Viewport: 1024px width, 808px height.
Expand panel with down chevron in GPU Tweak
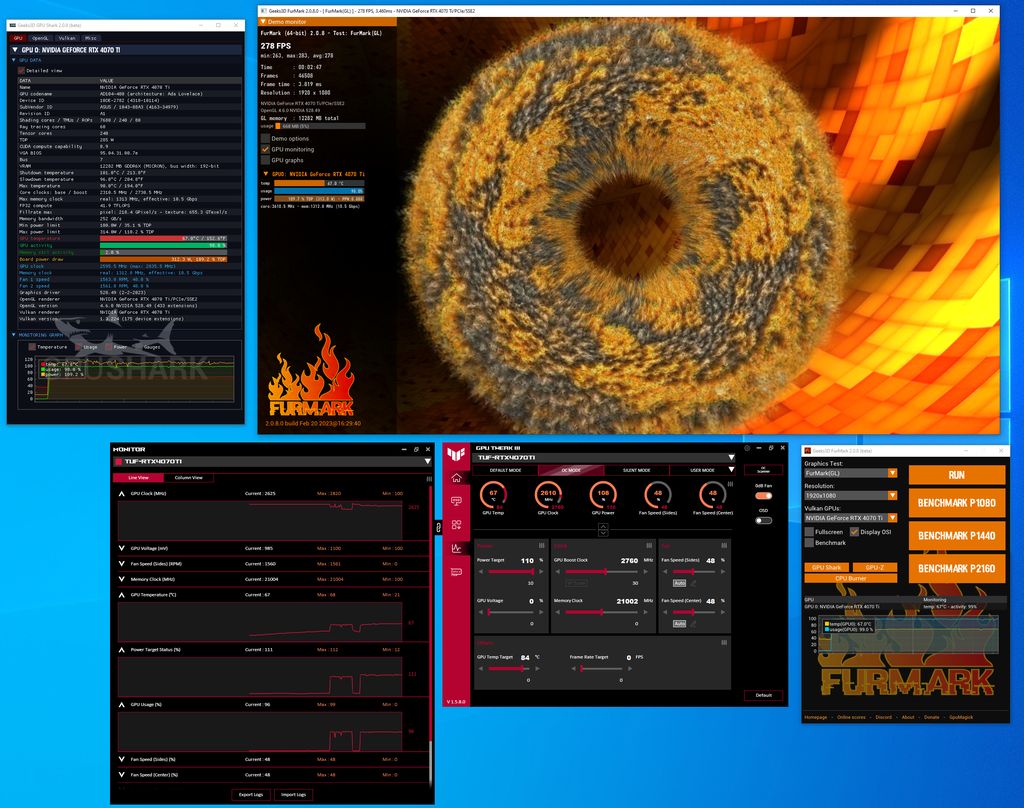[603, 533]
